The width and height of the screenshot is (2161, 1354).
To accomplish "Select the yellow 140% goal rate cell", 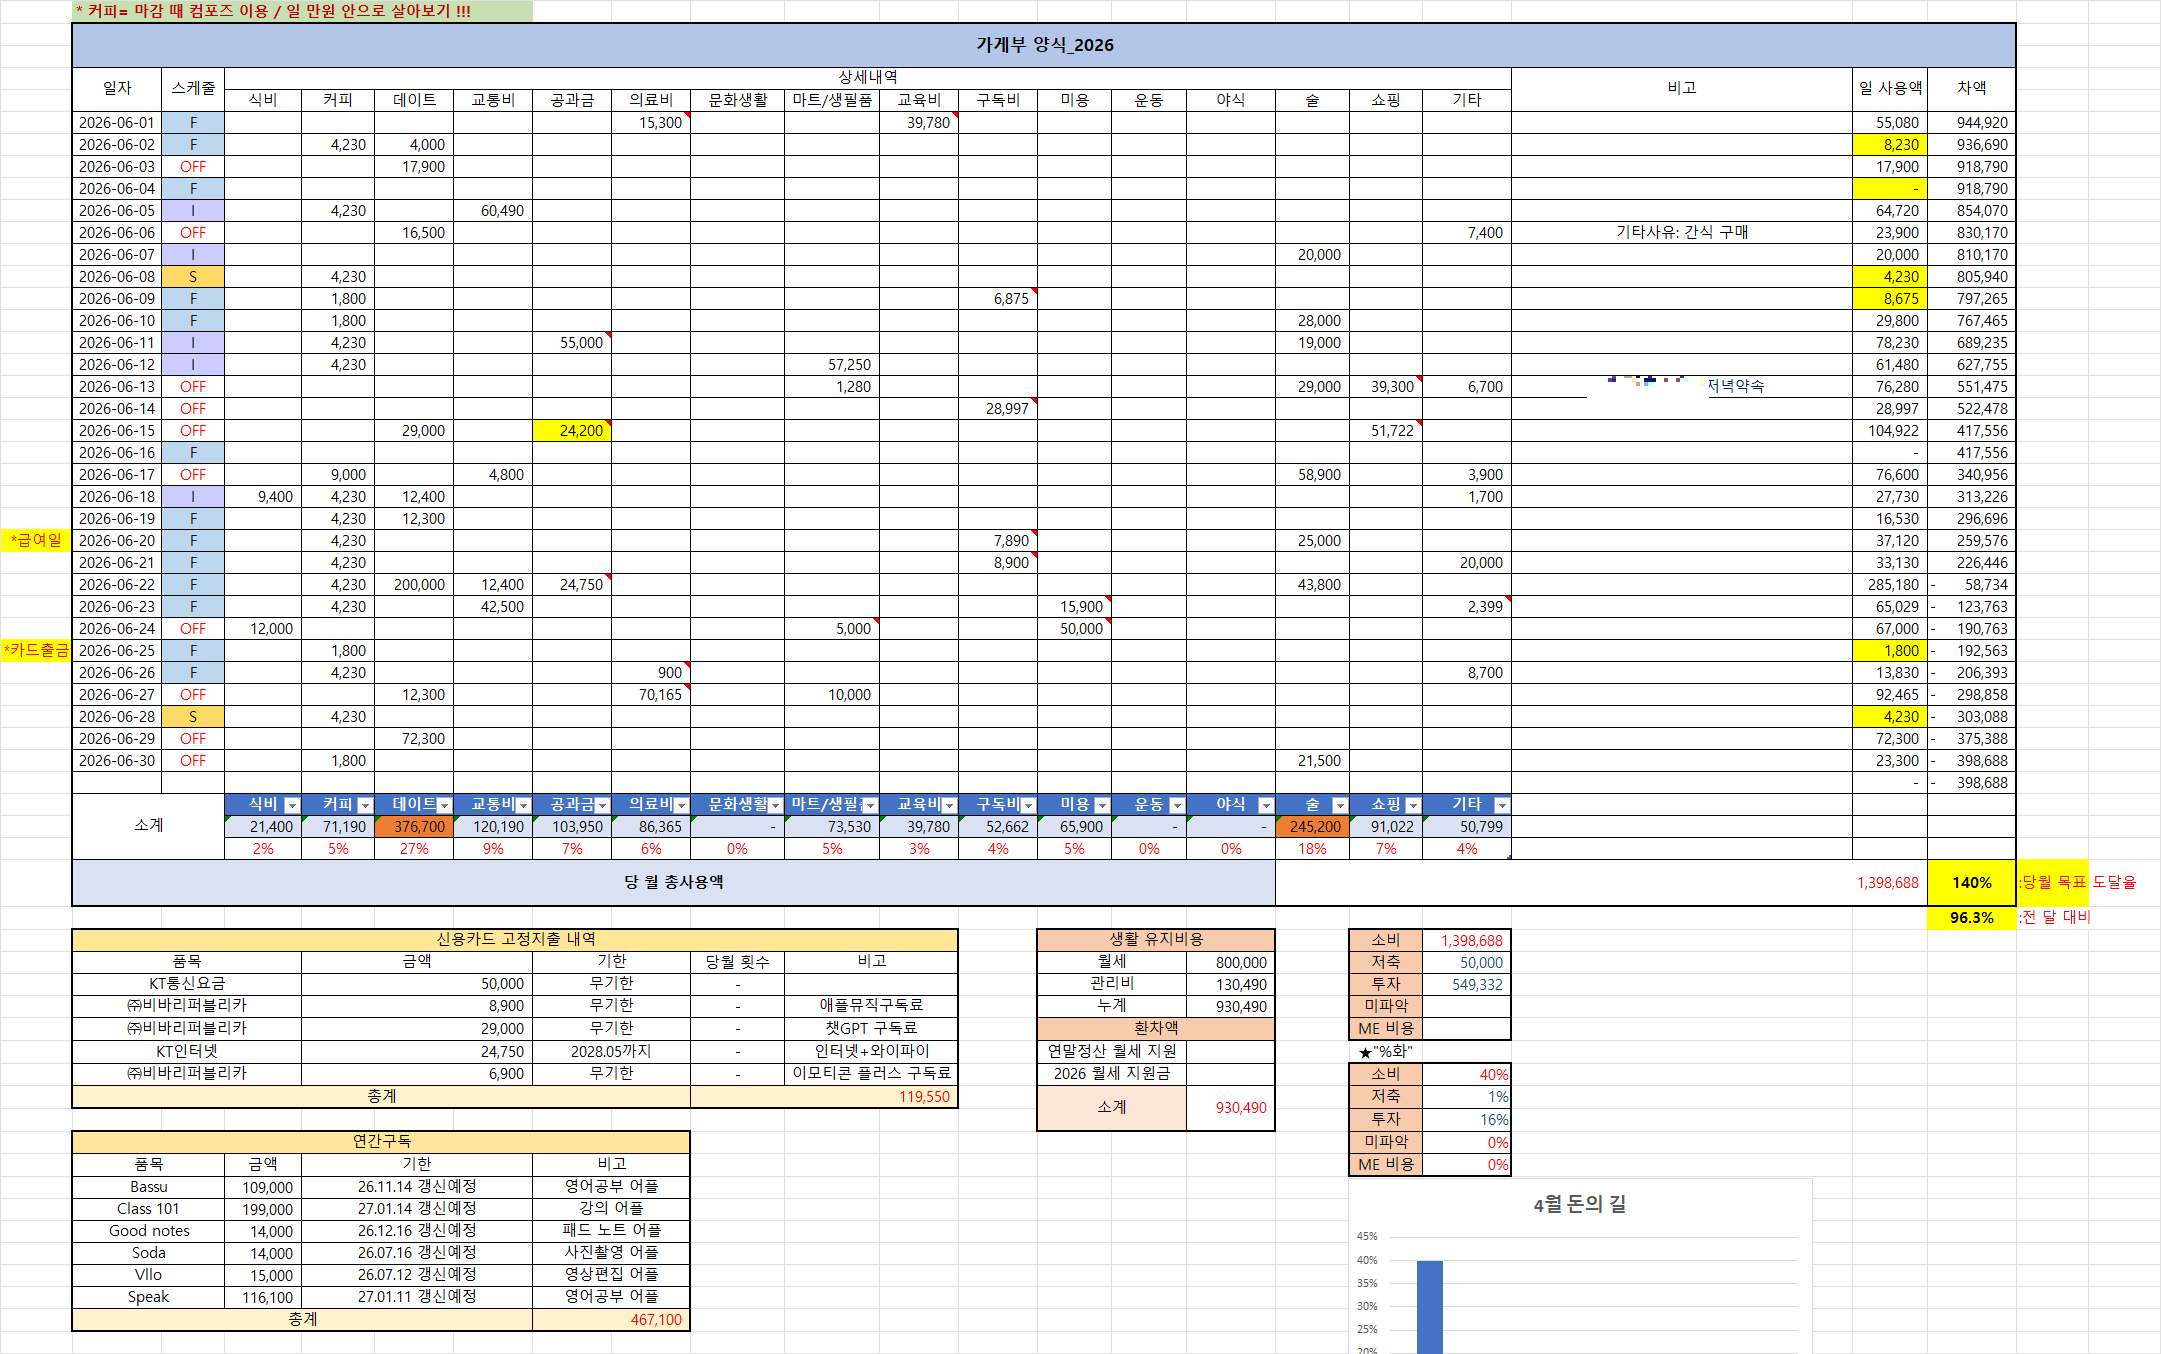I will [x=1971, y=882].
